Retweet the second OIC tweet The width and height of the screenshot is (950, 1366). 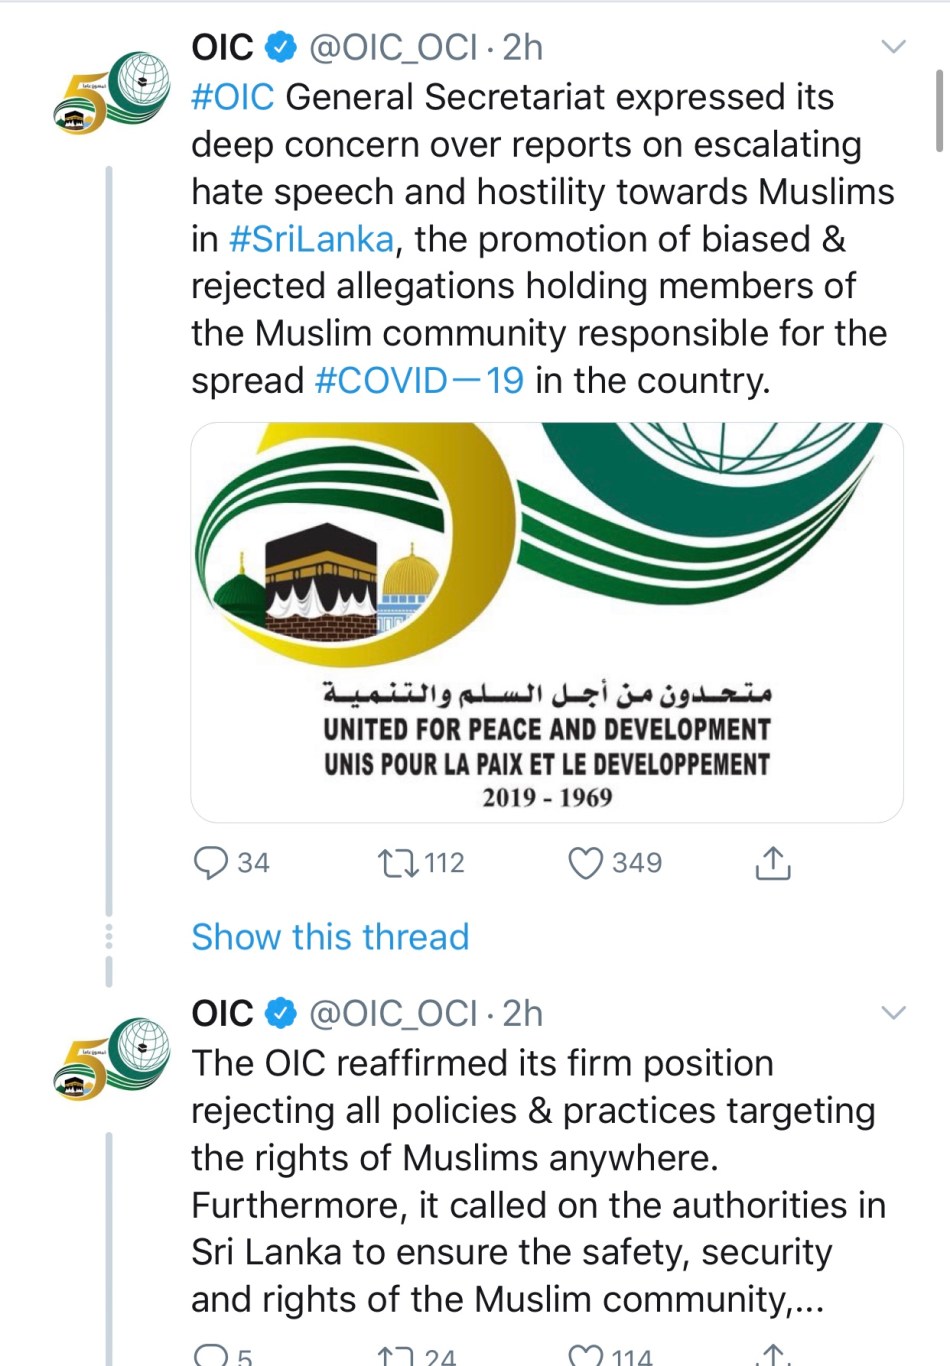[397, 1356]
